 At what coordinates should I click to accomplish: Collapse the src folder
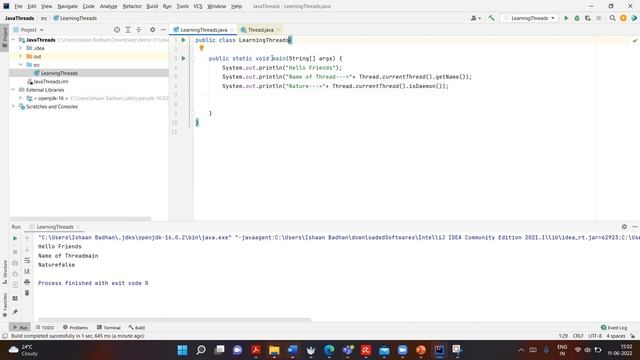click(x=20, y=64)
